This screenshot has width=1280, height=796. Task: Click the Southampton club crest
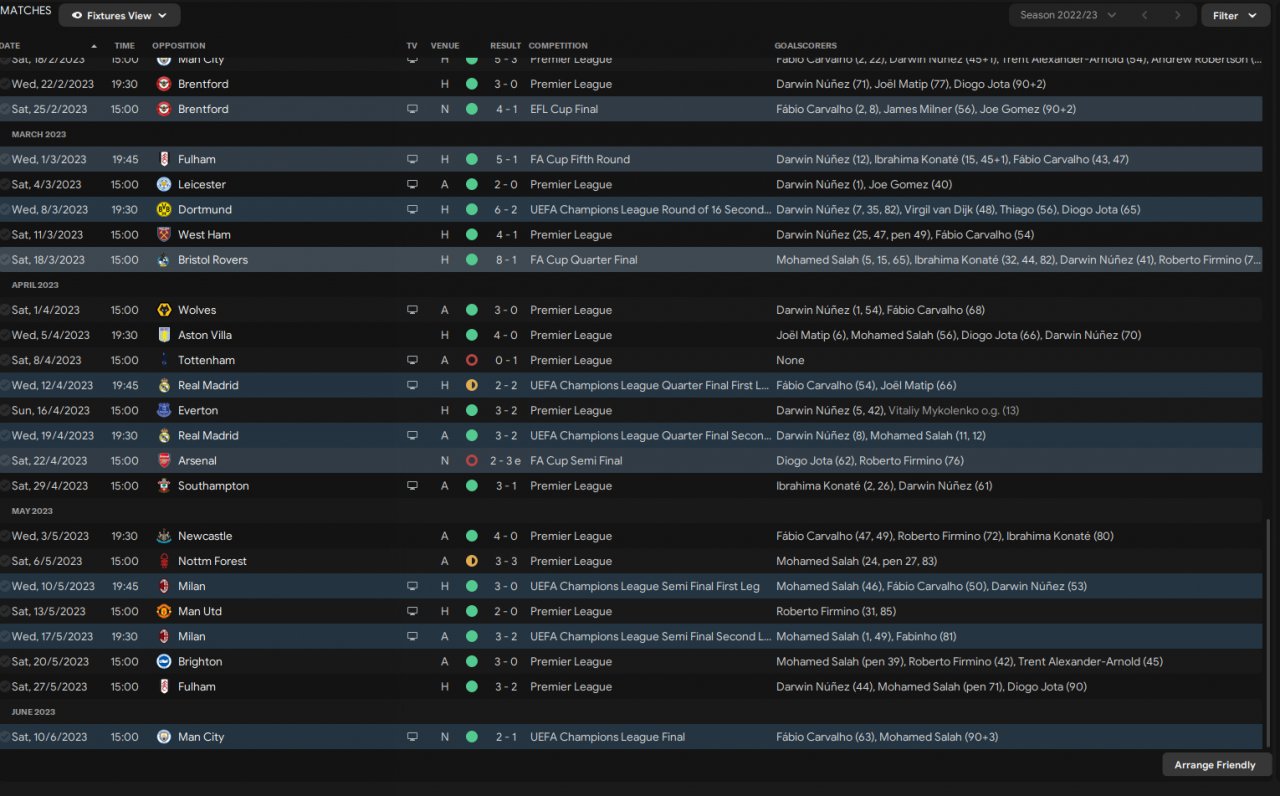(x=164, y=486)
